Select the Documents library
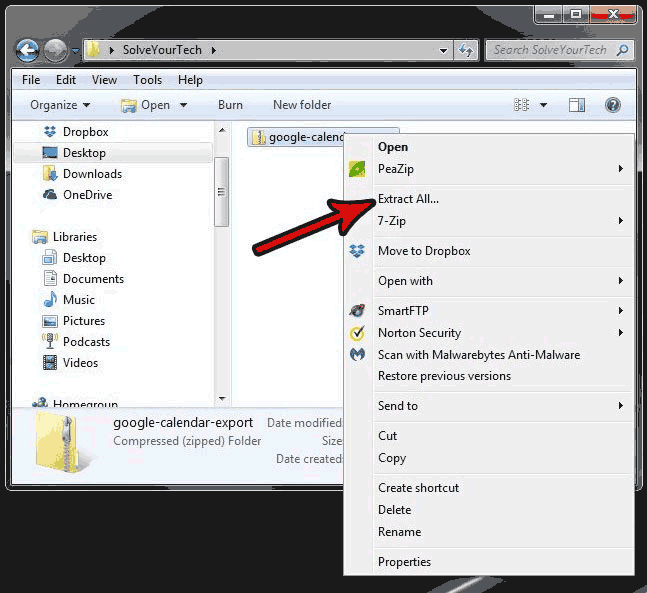647x593 pixels. tap(93, 279)
